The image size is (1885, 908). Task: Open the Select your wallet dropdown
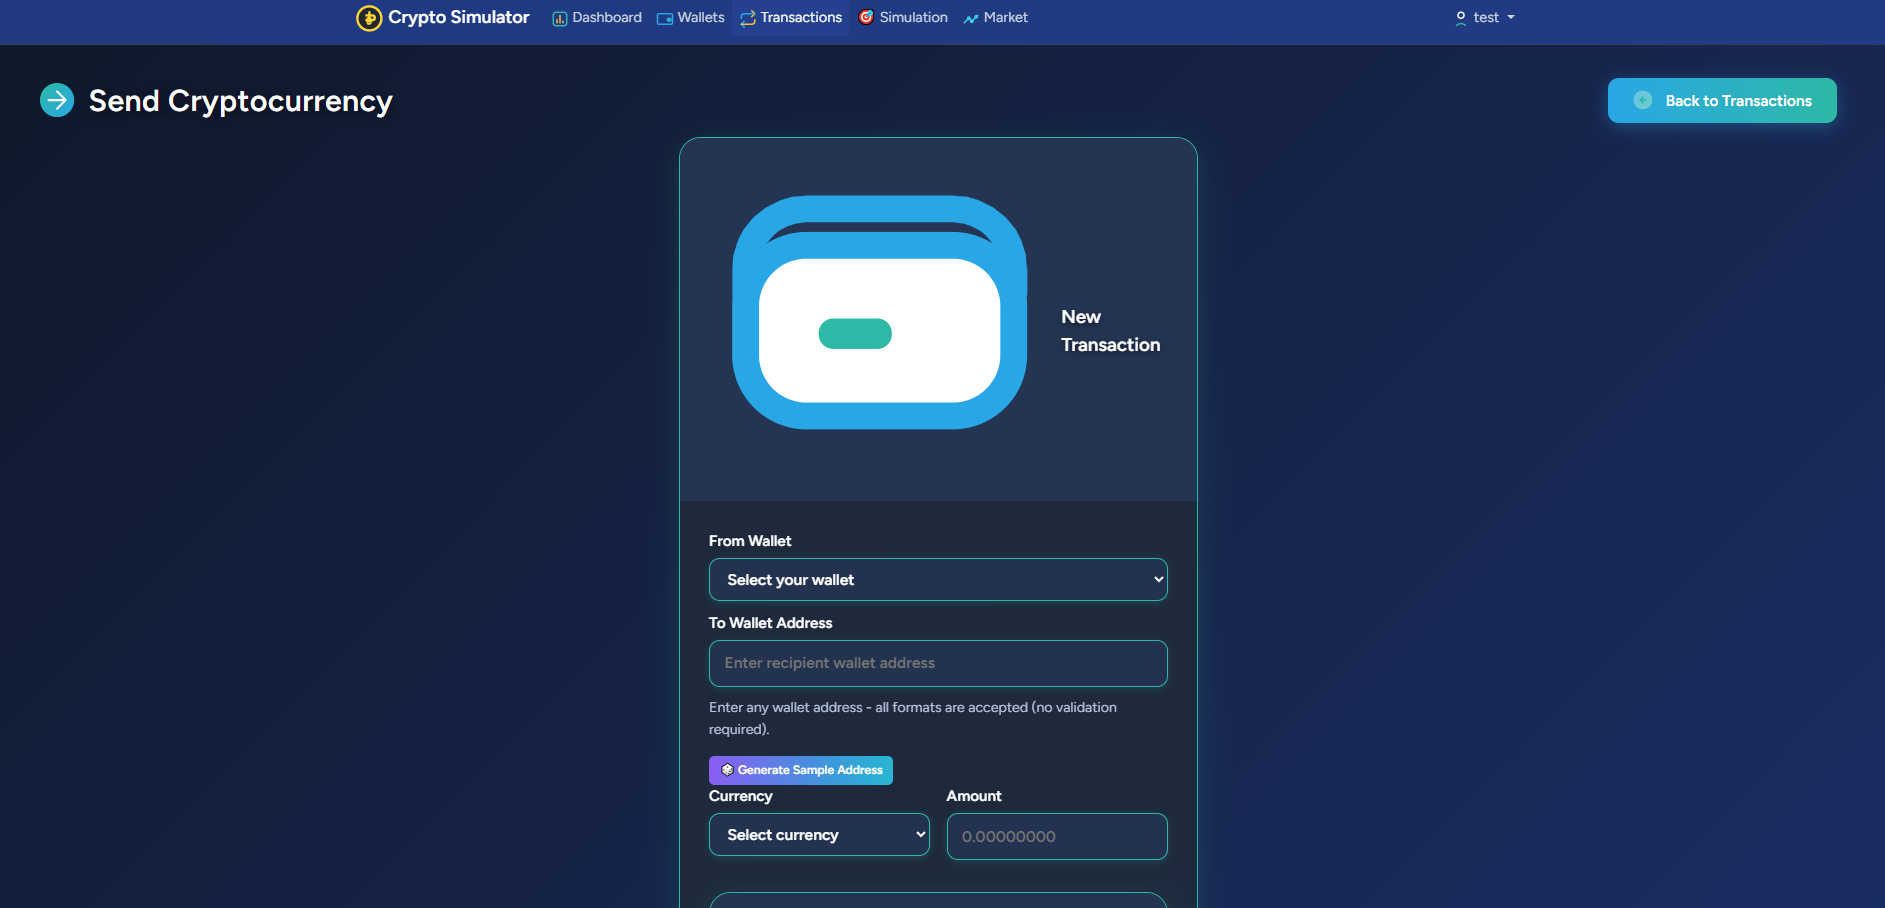pos(938,580)
